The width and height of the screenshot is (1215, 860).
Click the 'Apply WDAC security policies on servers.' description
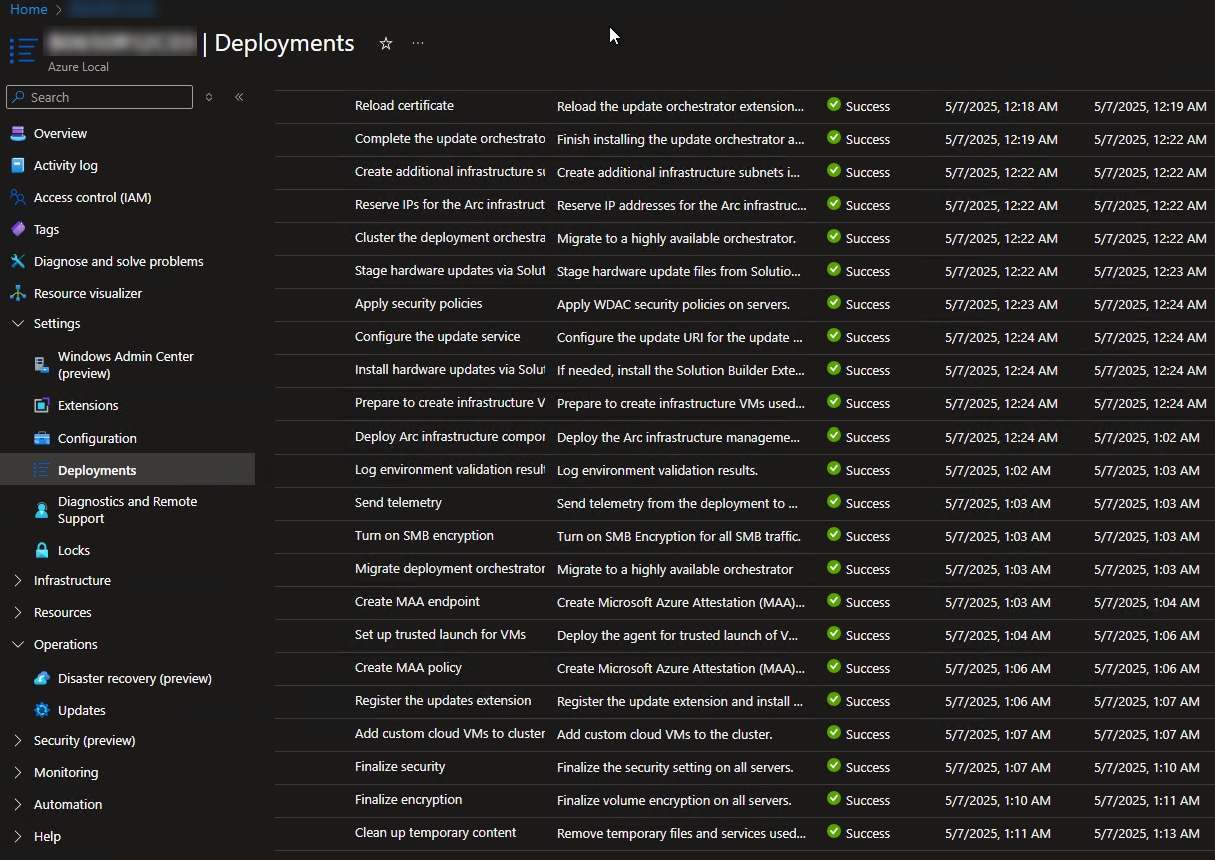tap(673, 304)
